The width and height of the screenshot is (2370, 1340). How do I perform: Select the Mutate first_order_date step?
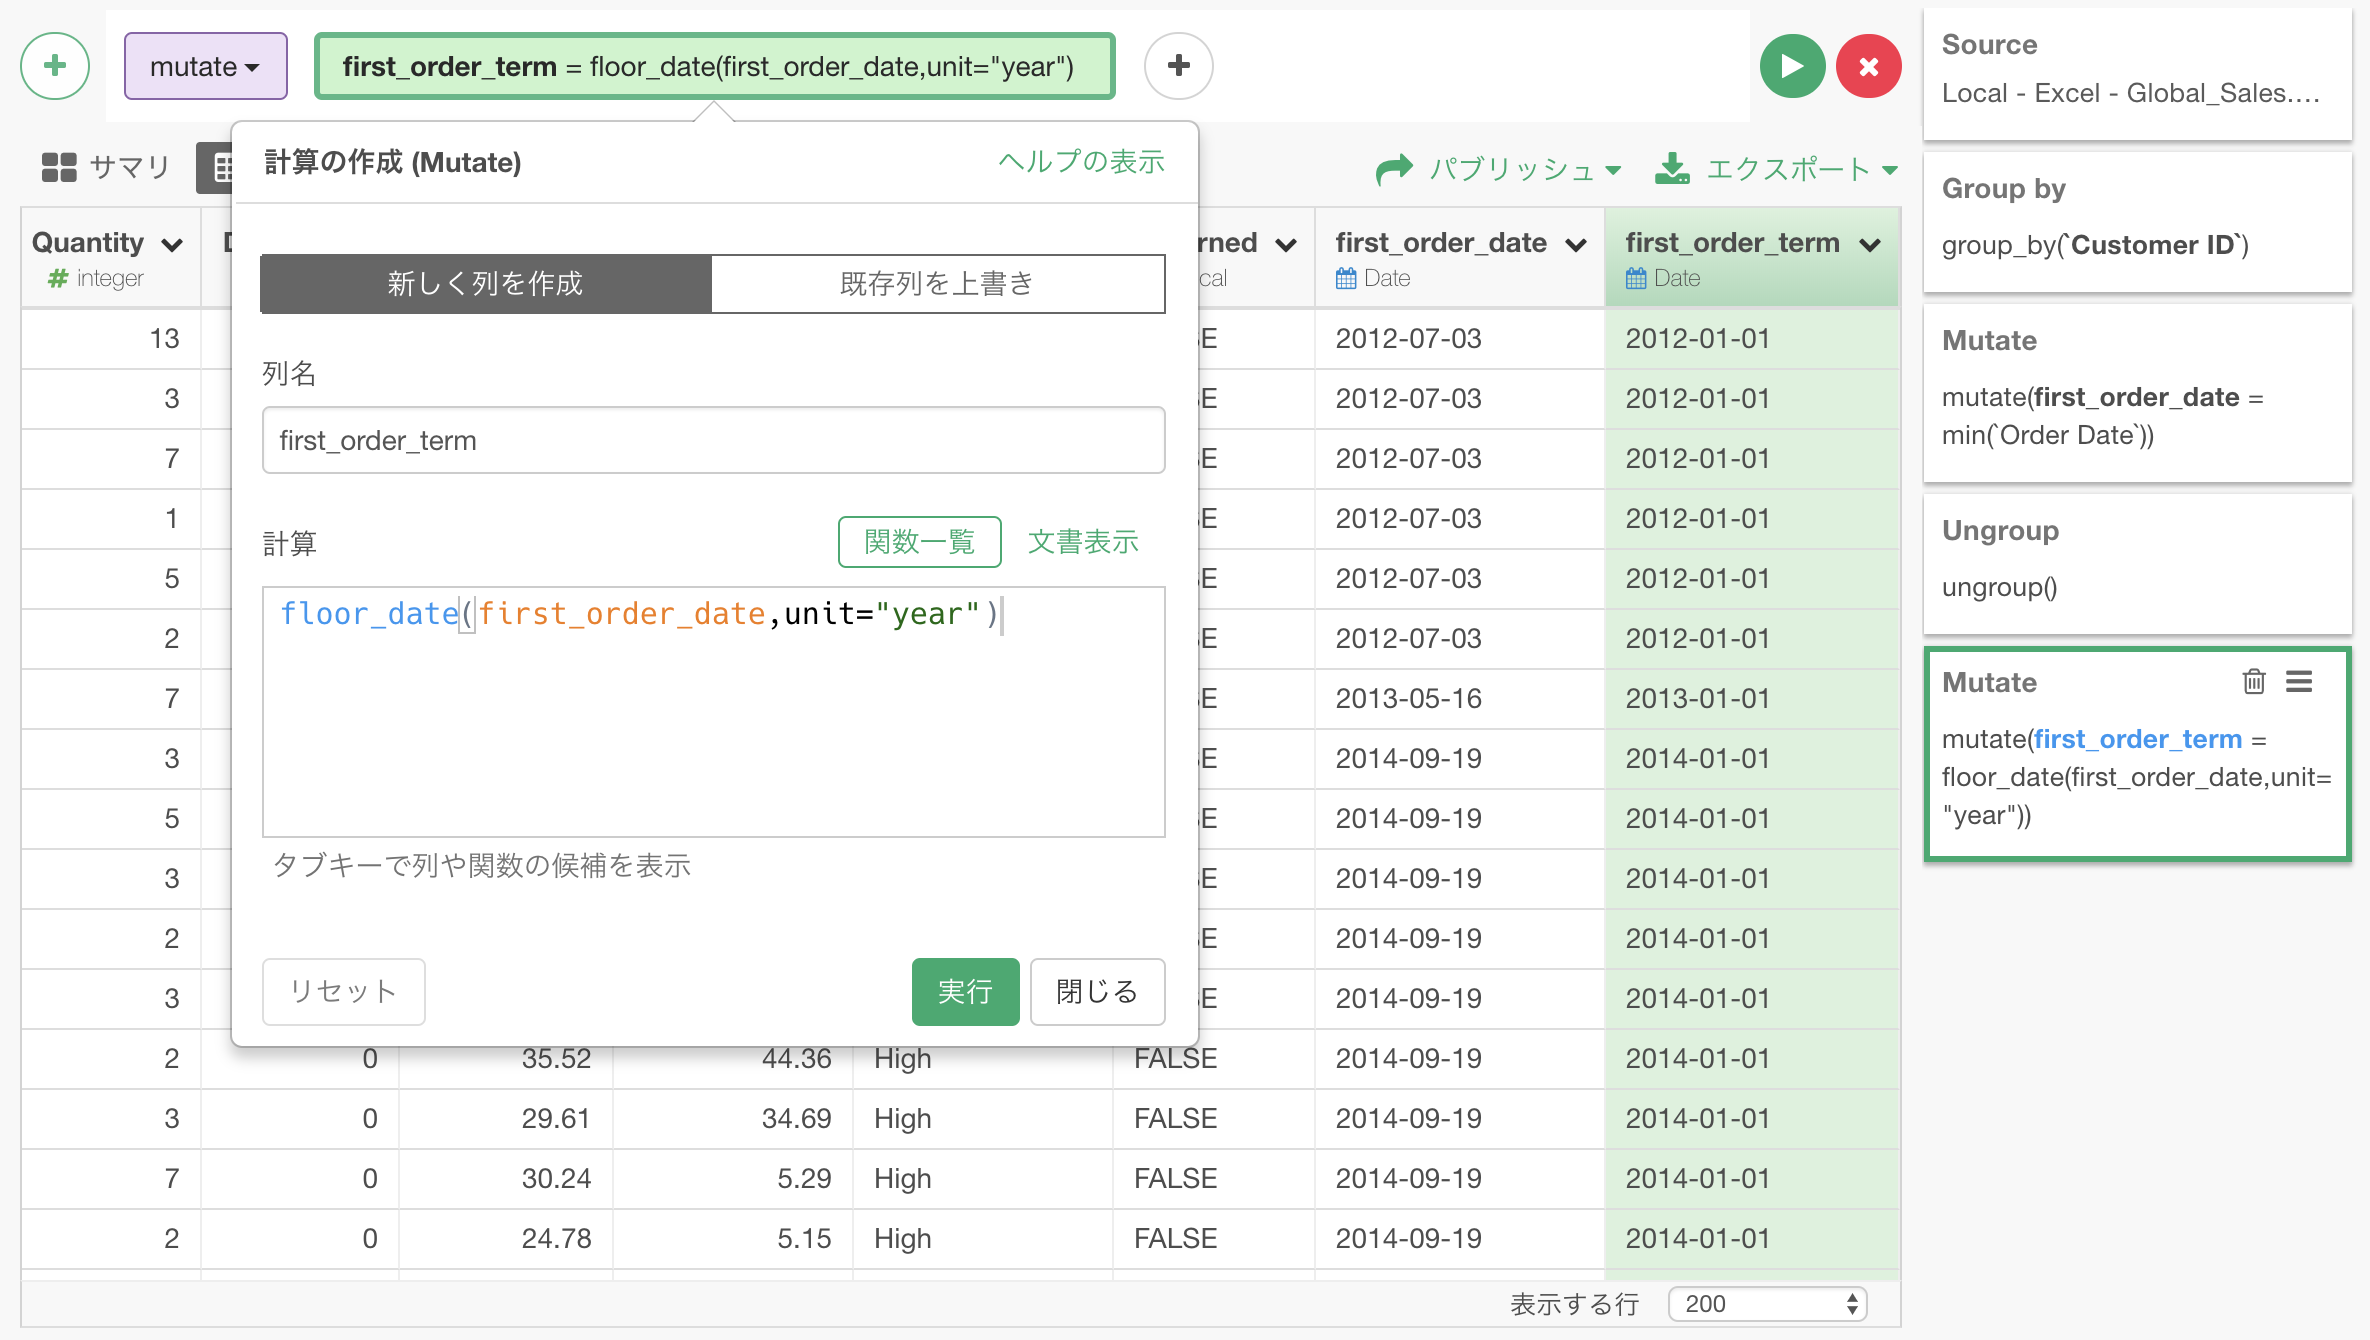tap(2137, 392)
